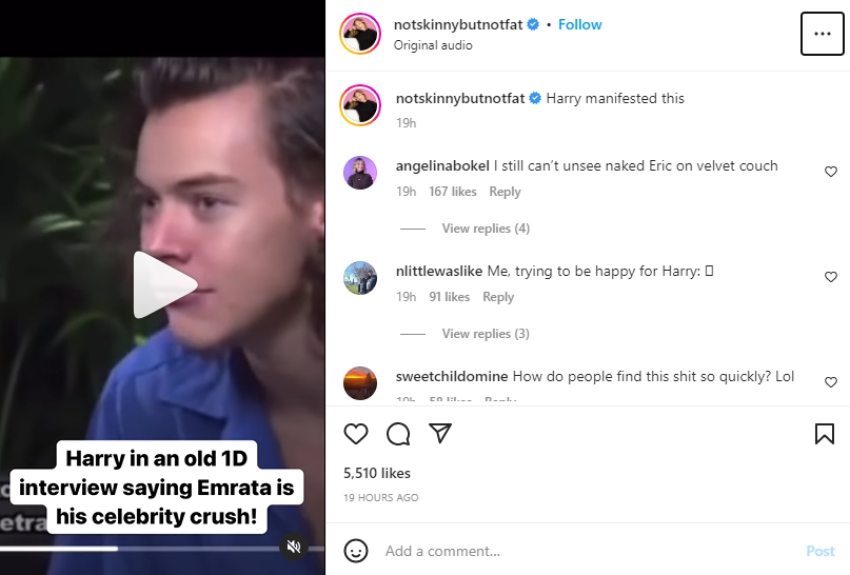The width and height of the screenshot is (850, 575).
Task: Like the post with heart icon
Action: pos(356,433)
